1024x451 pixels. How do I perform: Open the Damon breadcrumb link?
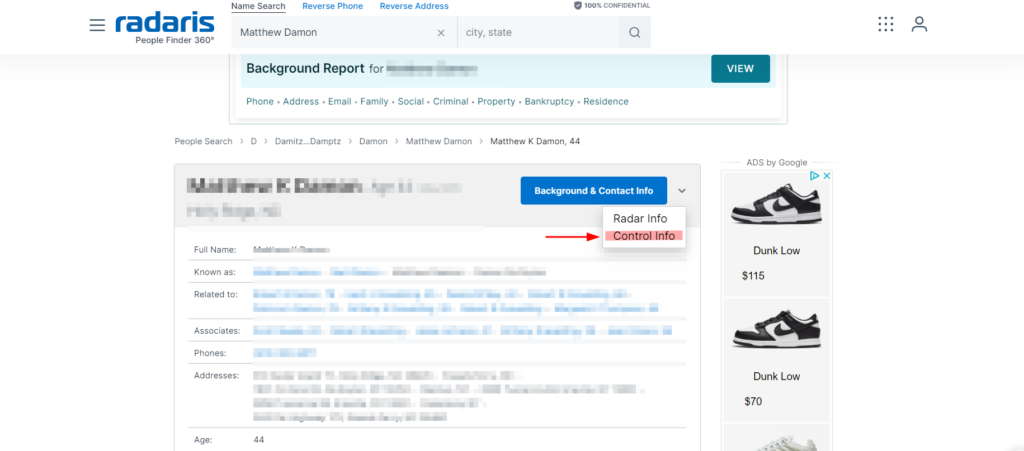click(374, 141)
